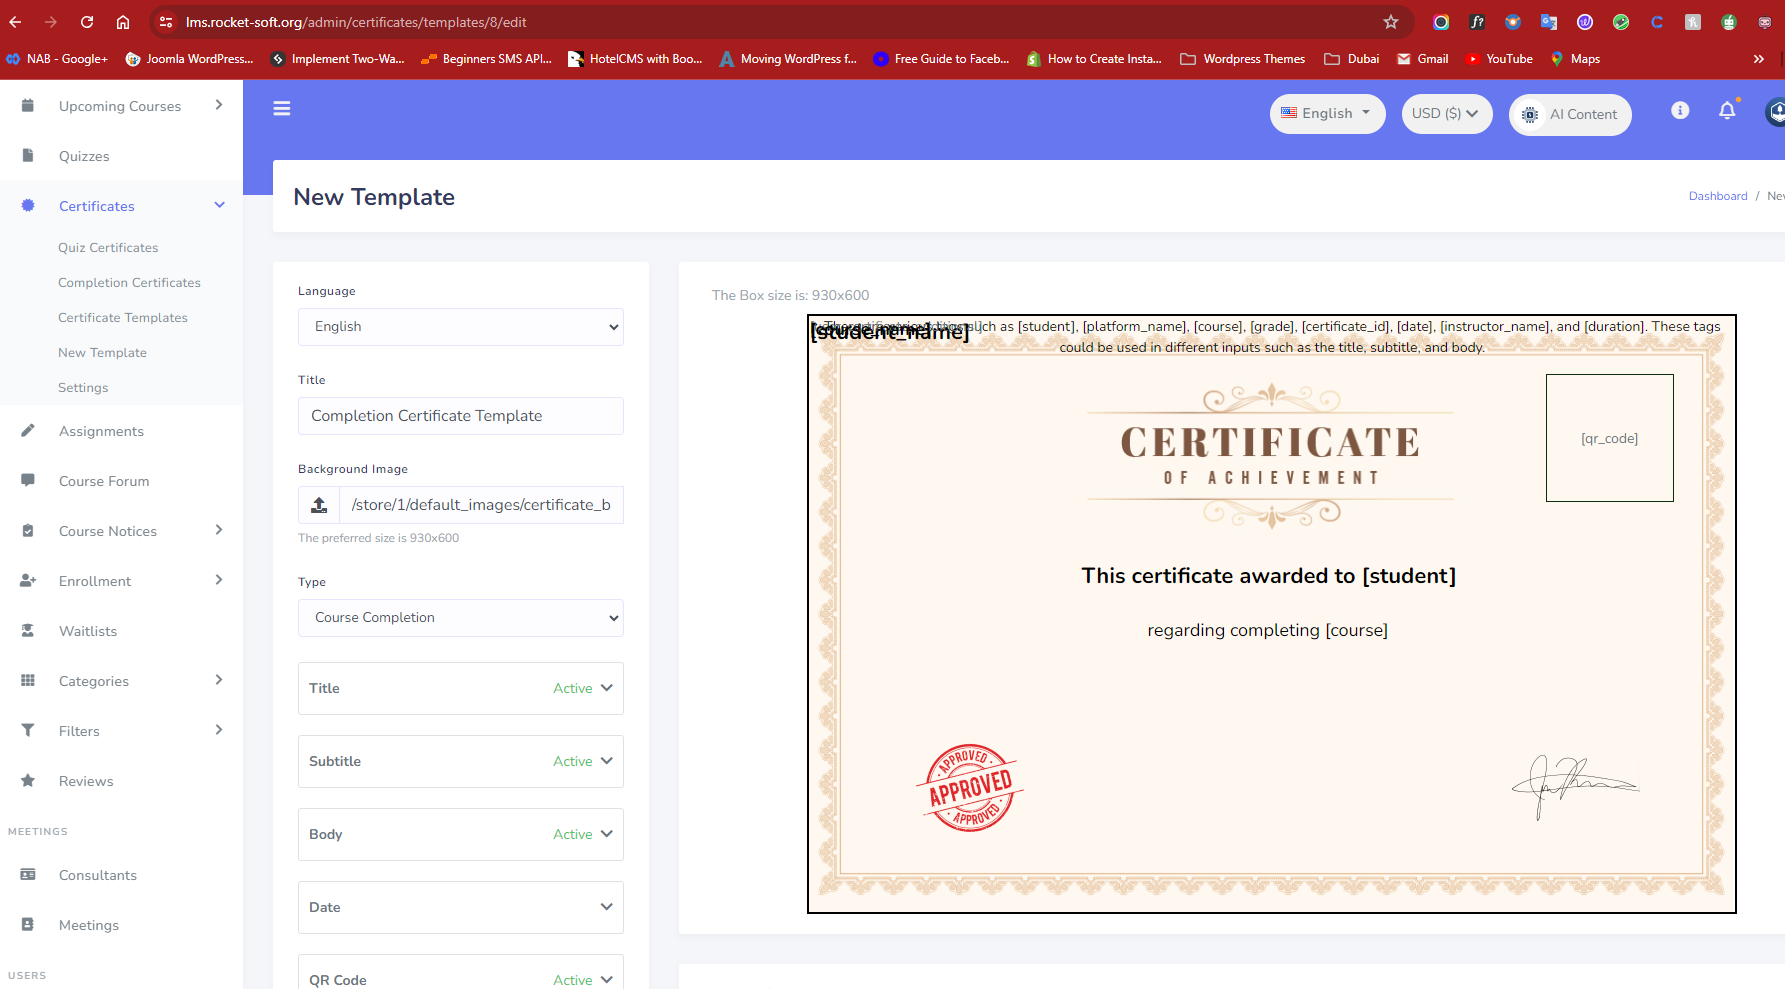Click the hamburger menu icon in header
The height and width of the screenshot is (989, 1785).
coord(282,108)
